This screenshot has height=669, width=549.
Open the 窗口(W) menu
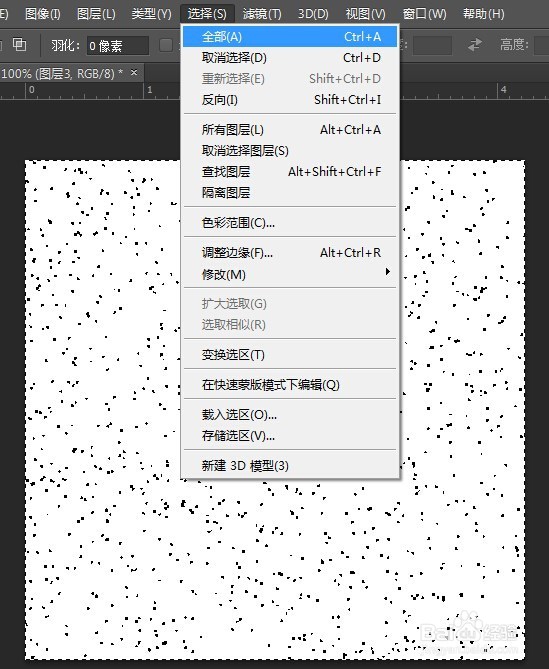click(424, 14)
